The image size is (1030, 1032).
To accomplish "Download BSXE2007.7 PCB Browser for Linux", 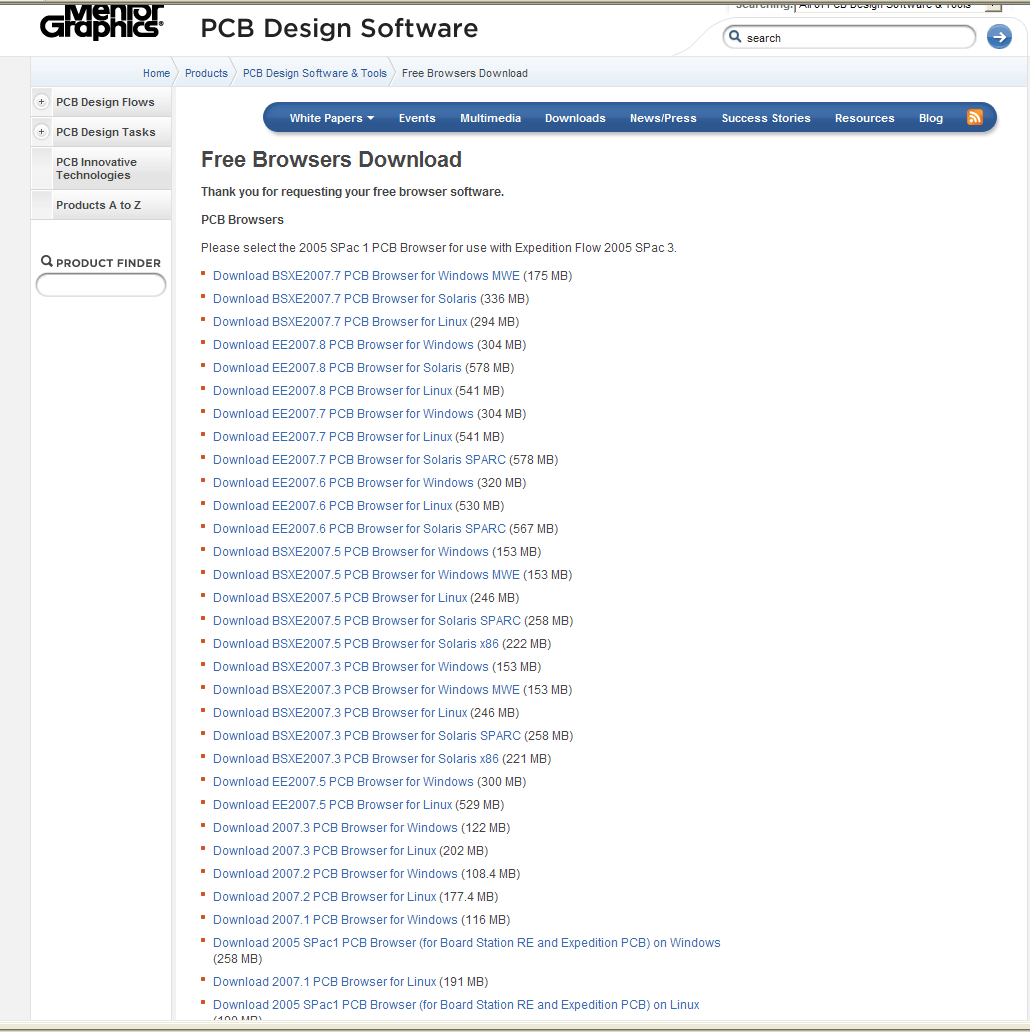I will click(340, 322).
